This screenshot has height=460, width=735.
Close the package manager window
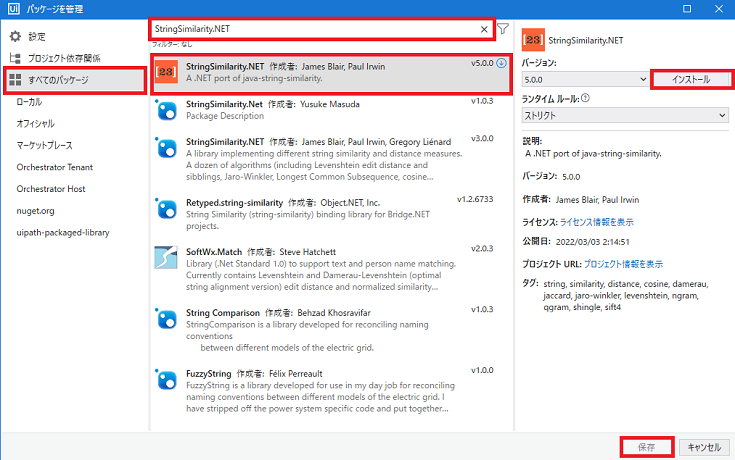[719, 9]
